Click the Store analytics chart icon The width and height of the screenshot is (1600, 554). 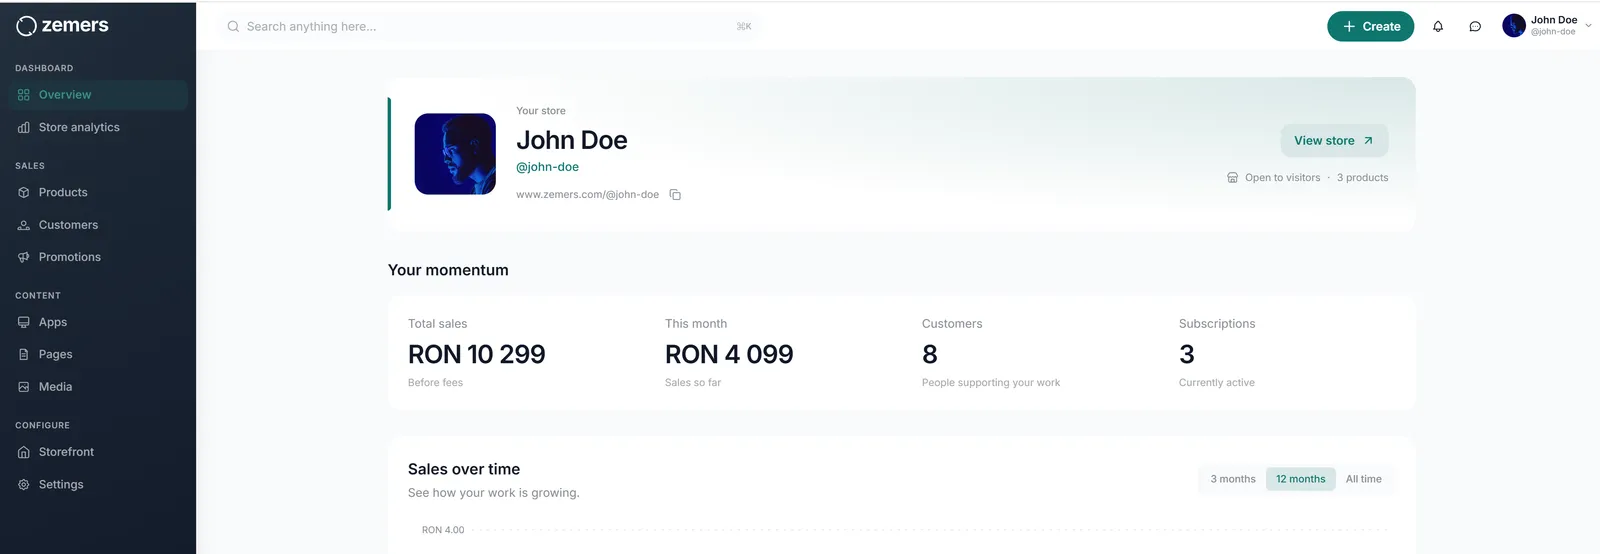(x=24, y=128)
